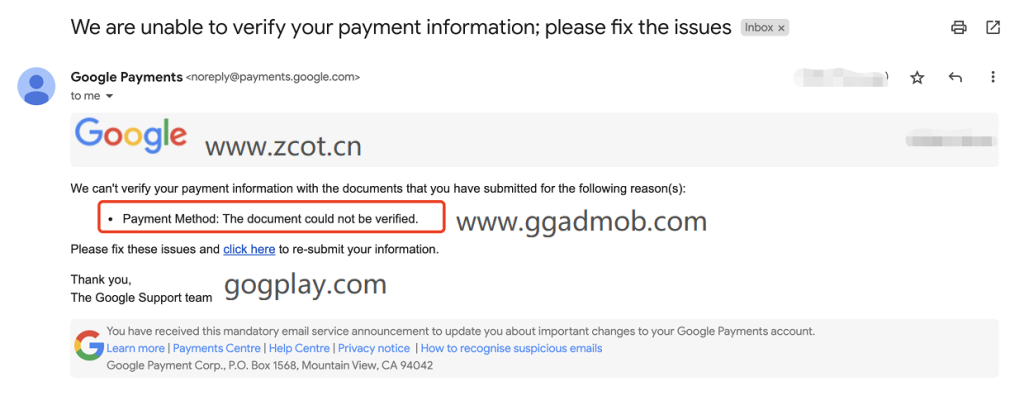Remove the Inbox label with the x
Screen dimensions: 1024x396
point(781,28)
